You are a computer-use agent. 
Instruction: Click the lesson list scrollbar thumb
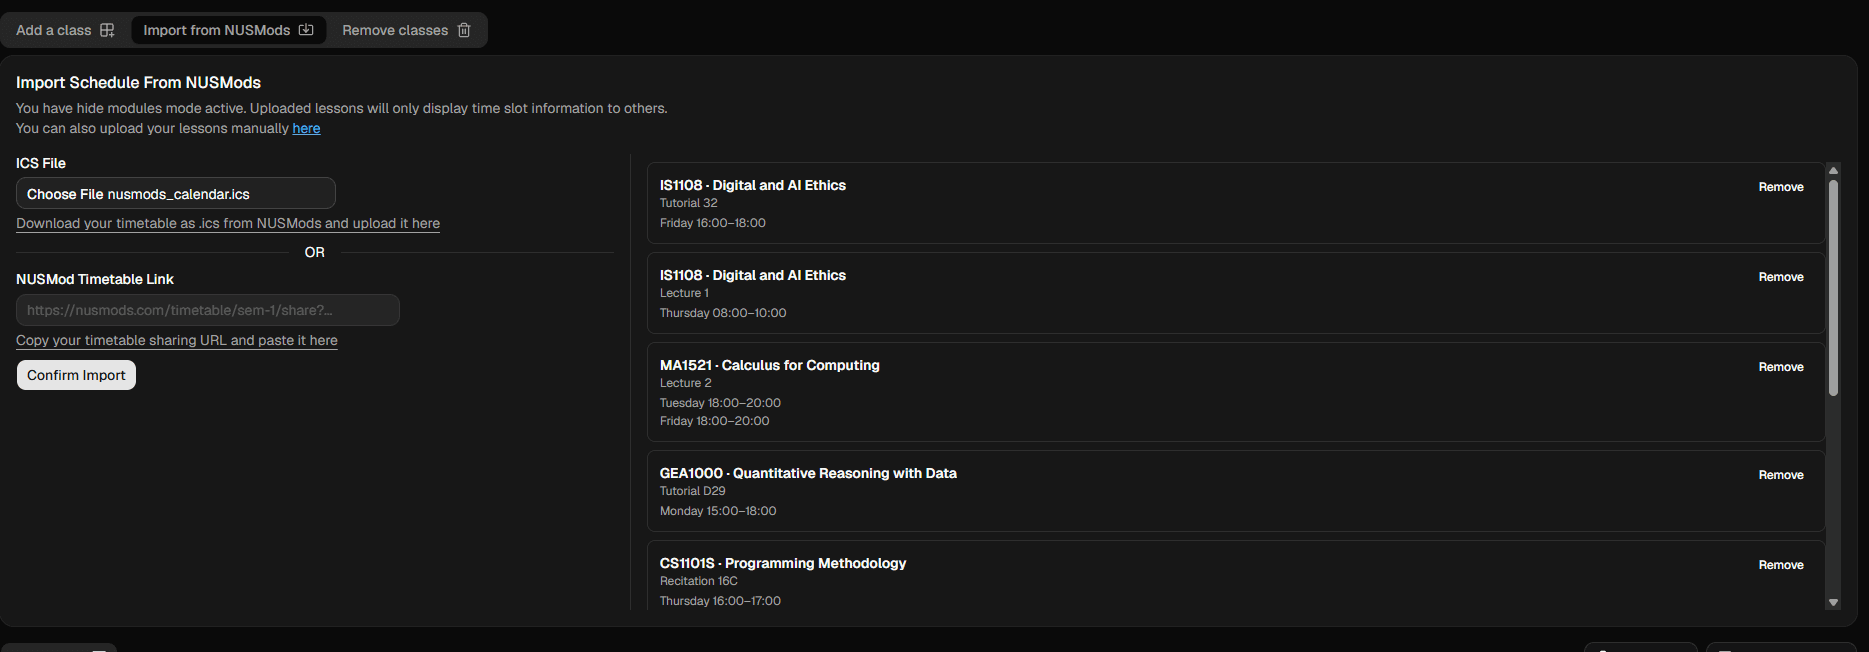coord(1833,288)
